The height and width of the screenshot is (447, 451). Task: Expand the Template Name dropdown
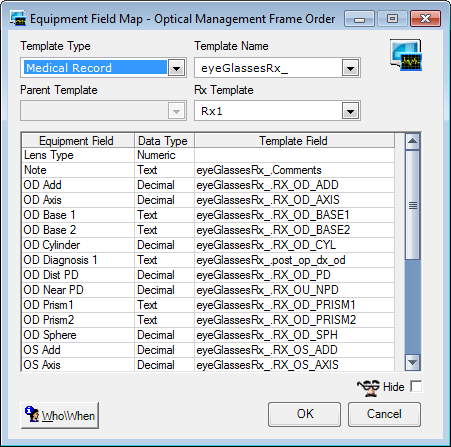pyautogui.click(x=350, y=68)
